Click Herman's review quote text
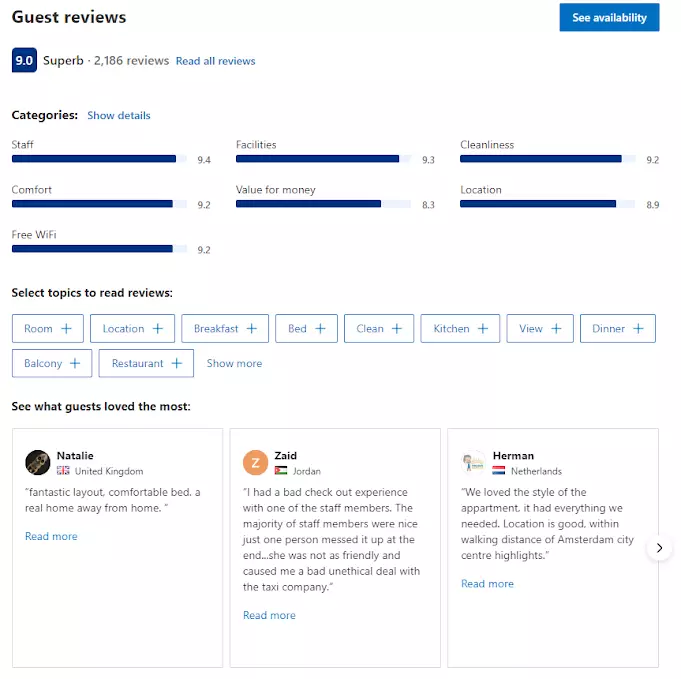This screenshot has width=681, height=679. point(548,524)
